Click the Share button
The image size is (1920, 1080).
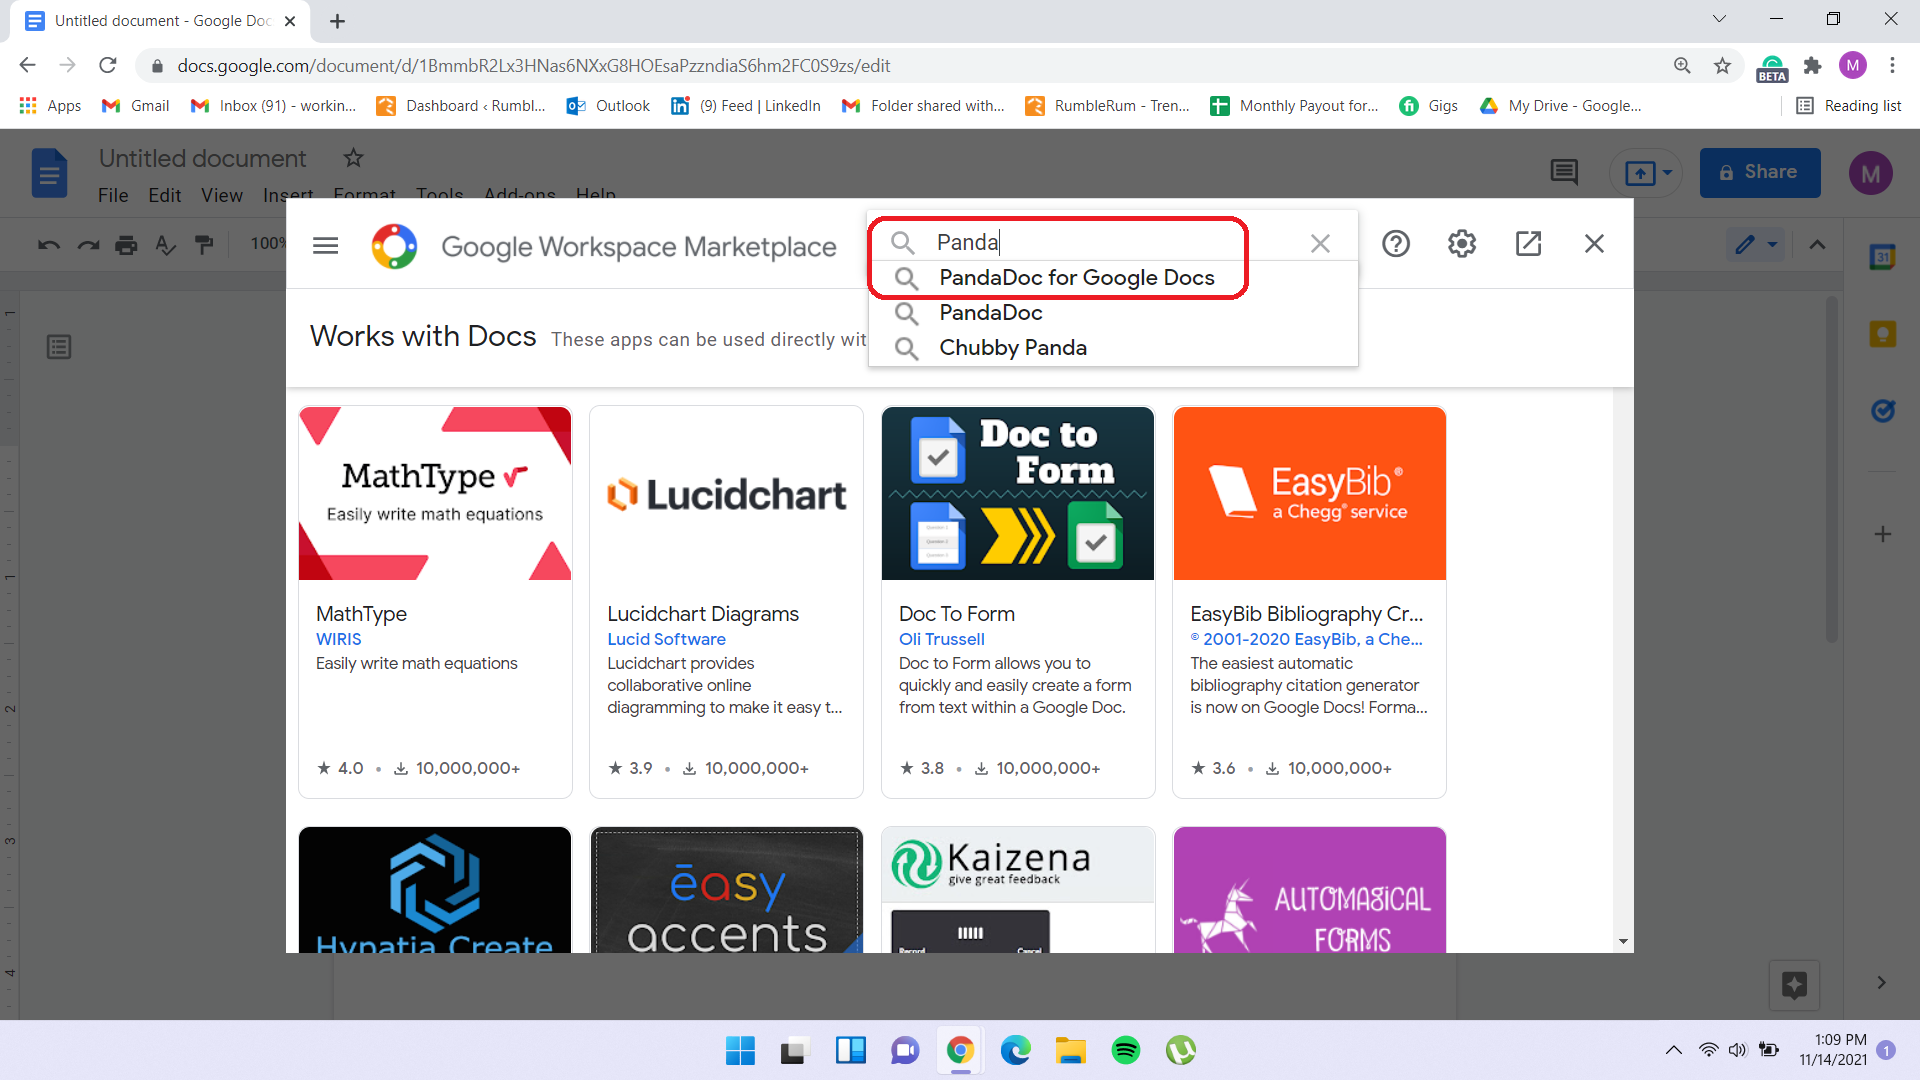pyautogui.click(x=1759, y=172)
